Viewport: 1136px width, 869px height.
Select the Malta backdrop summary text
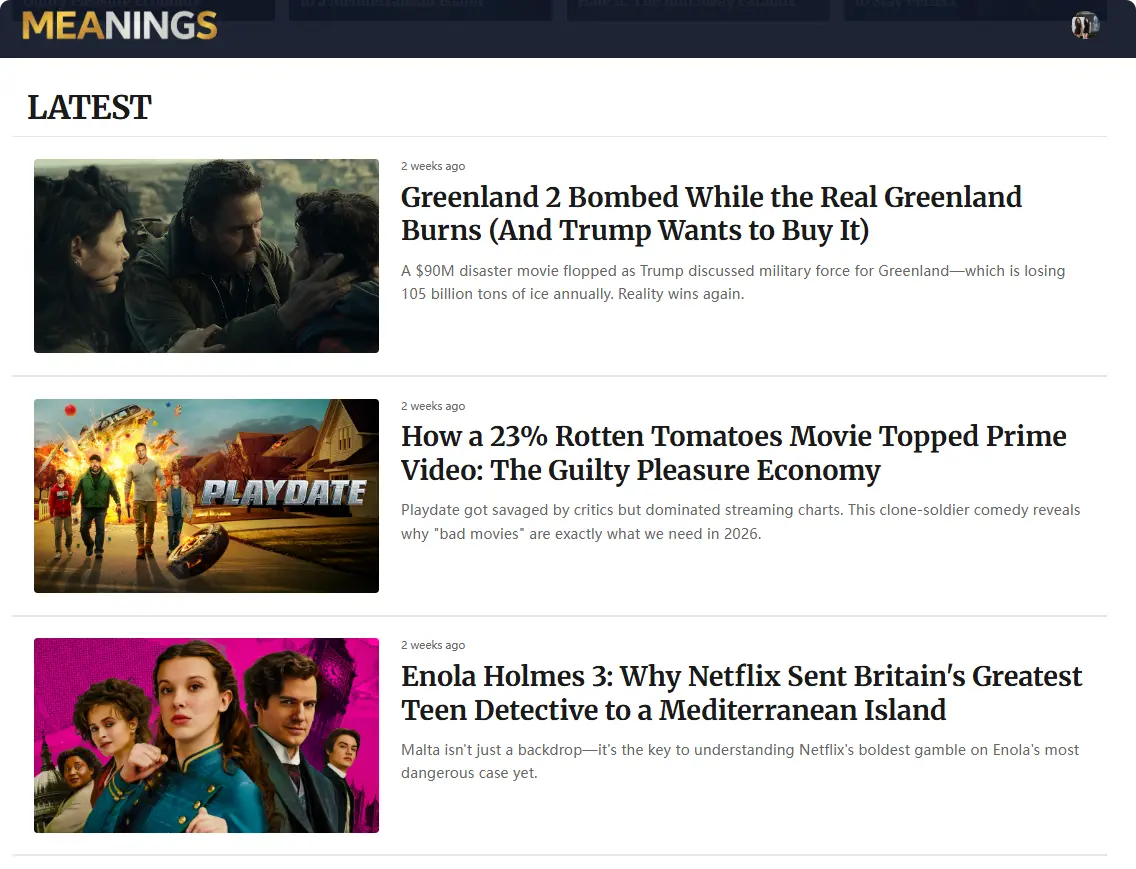tap(739, 761)
